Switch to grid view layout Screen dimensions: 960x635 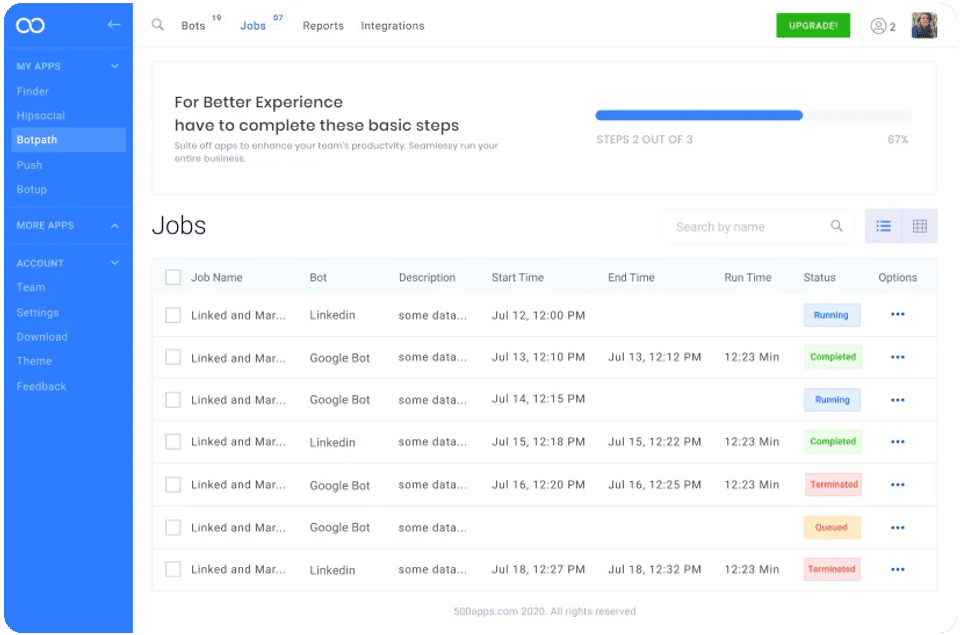tap(920, 226)
